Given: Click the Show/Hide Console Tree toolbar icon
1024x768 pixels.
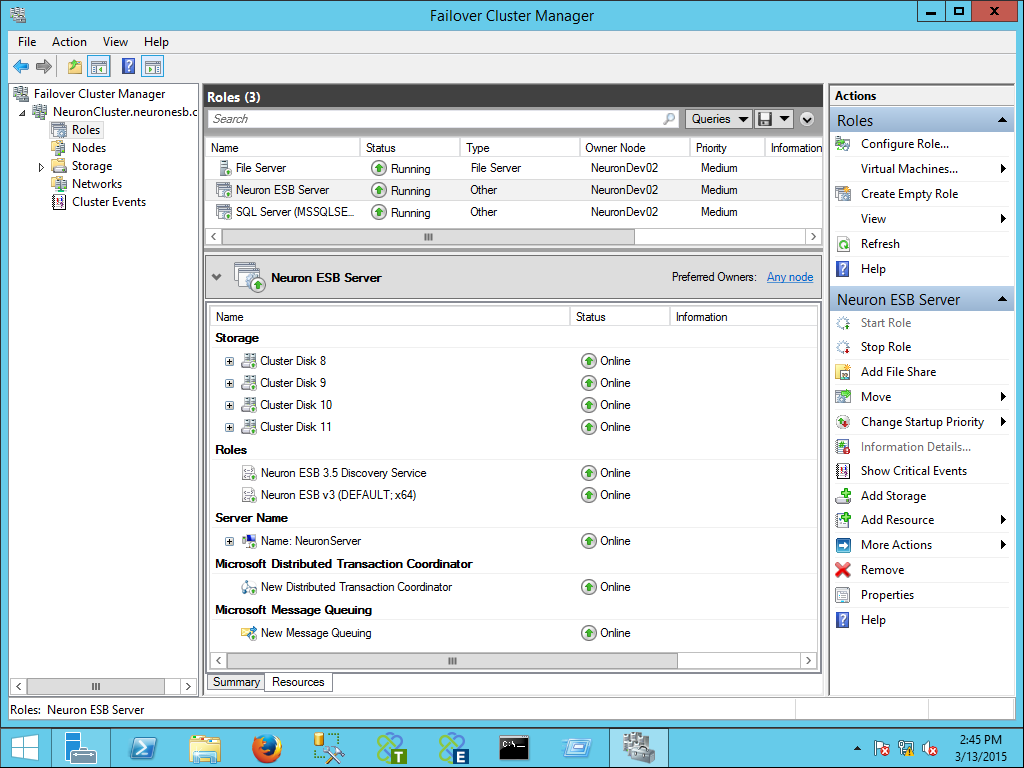Looking at the screenshot, I should 99,66.
